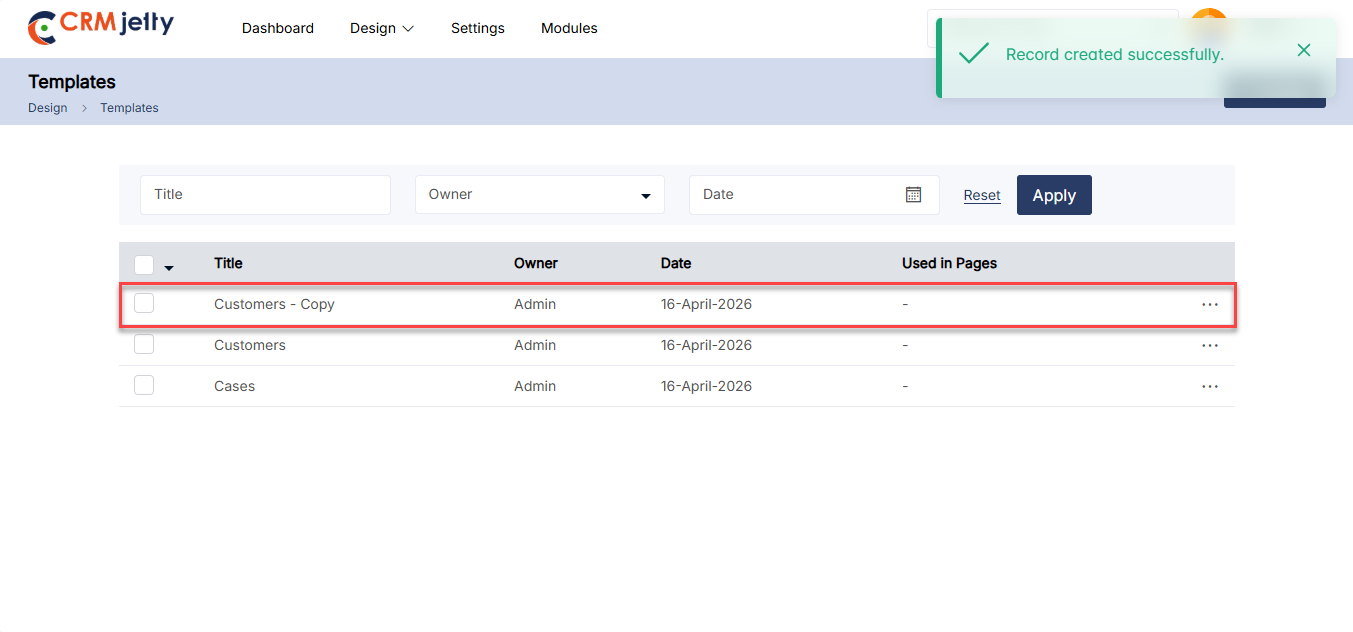
Task: Toggle the select-all header checkbox
Action: (144, 264)
